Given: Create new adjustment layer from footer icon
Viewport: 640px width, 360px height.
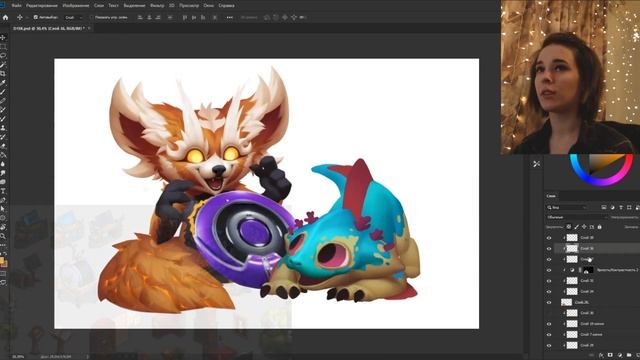Looking at the screenshot, I should click(x=620, y=355).
